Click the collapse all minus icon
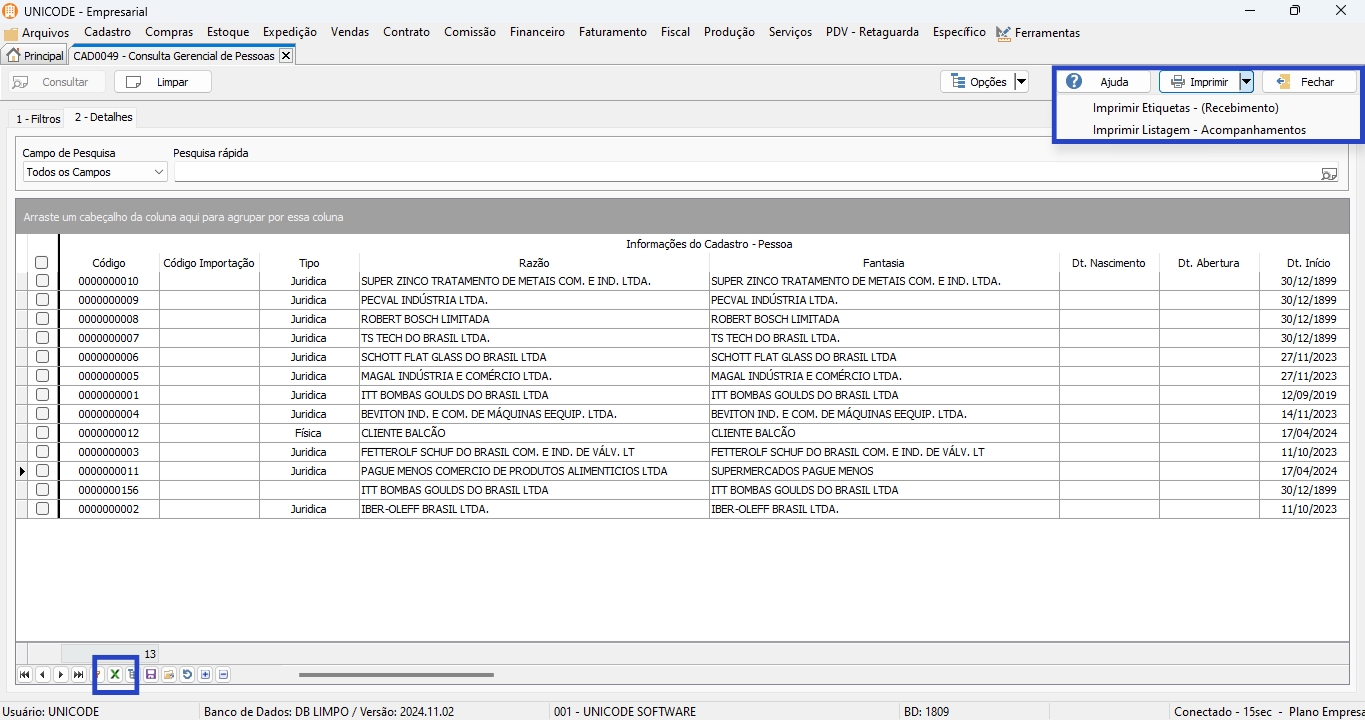This screenshot has width=1365, height=720. 223,675
